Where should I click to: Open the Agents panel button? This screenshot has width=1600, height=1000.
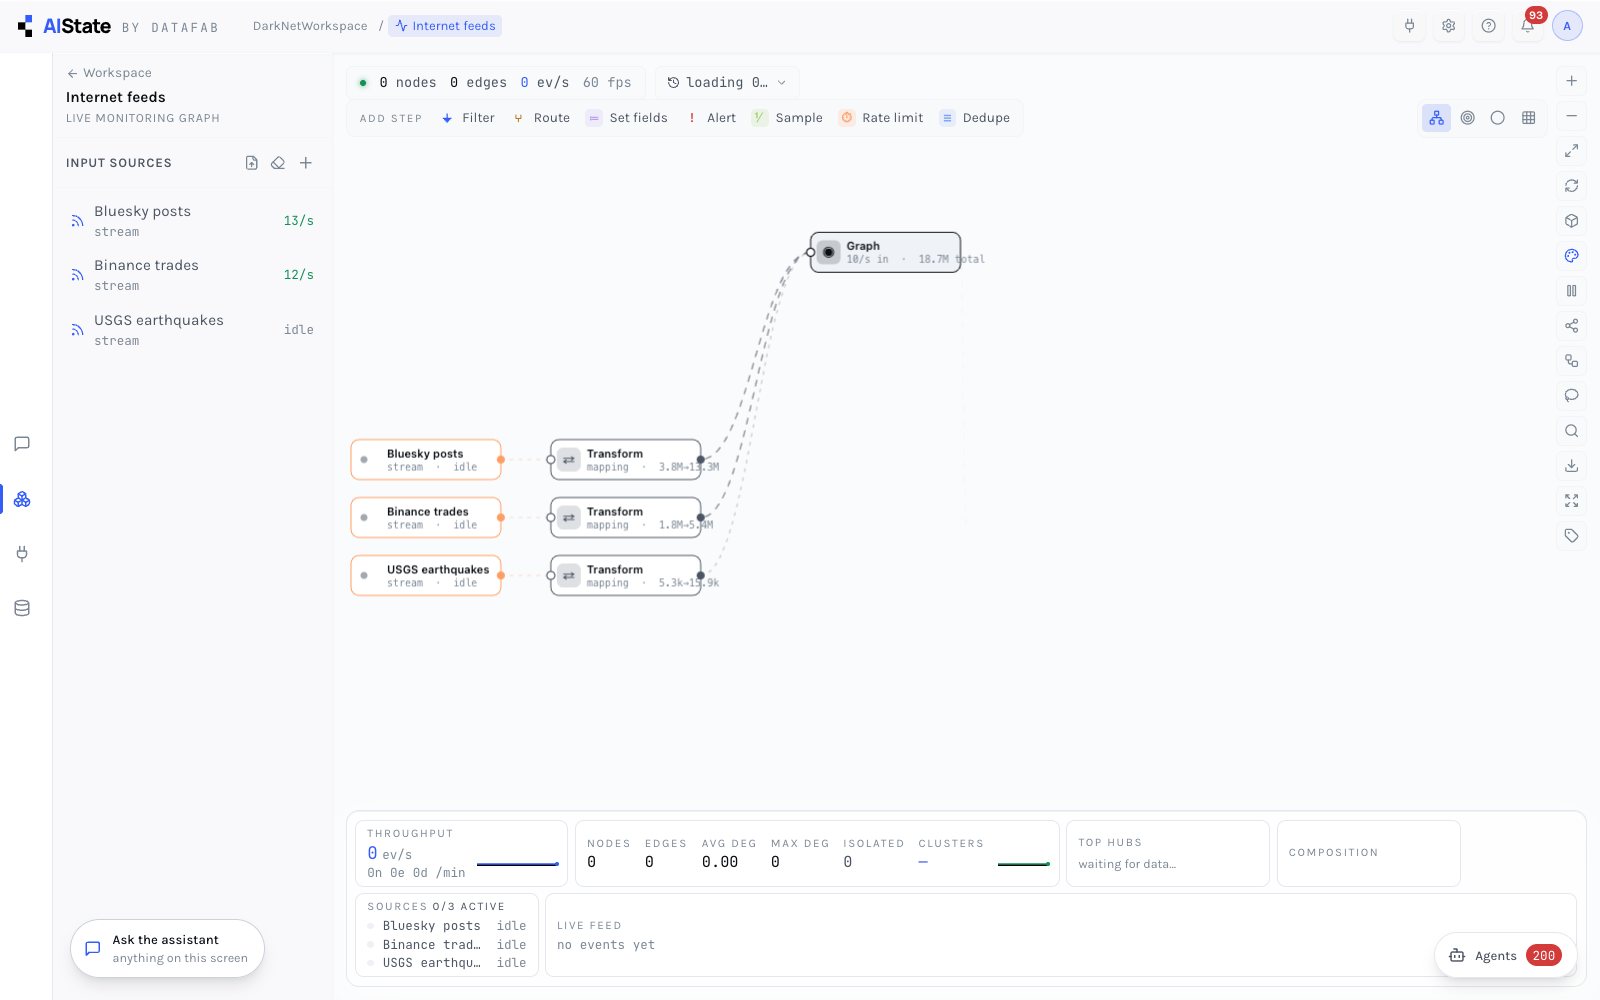1505,956
